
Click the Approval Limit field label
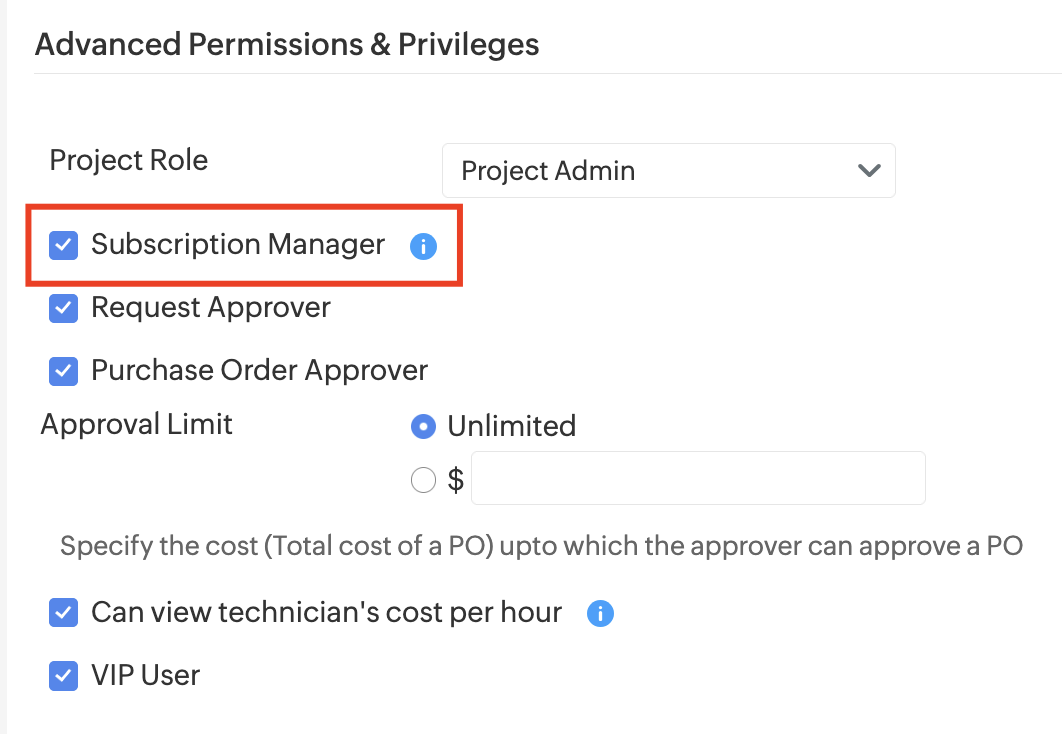(x=137, y=424)
